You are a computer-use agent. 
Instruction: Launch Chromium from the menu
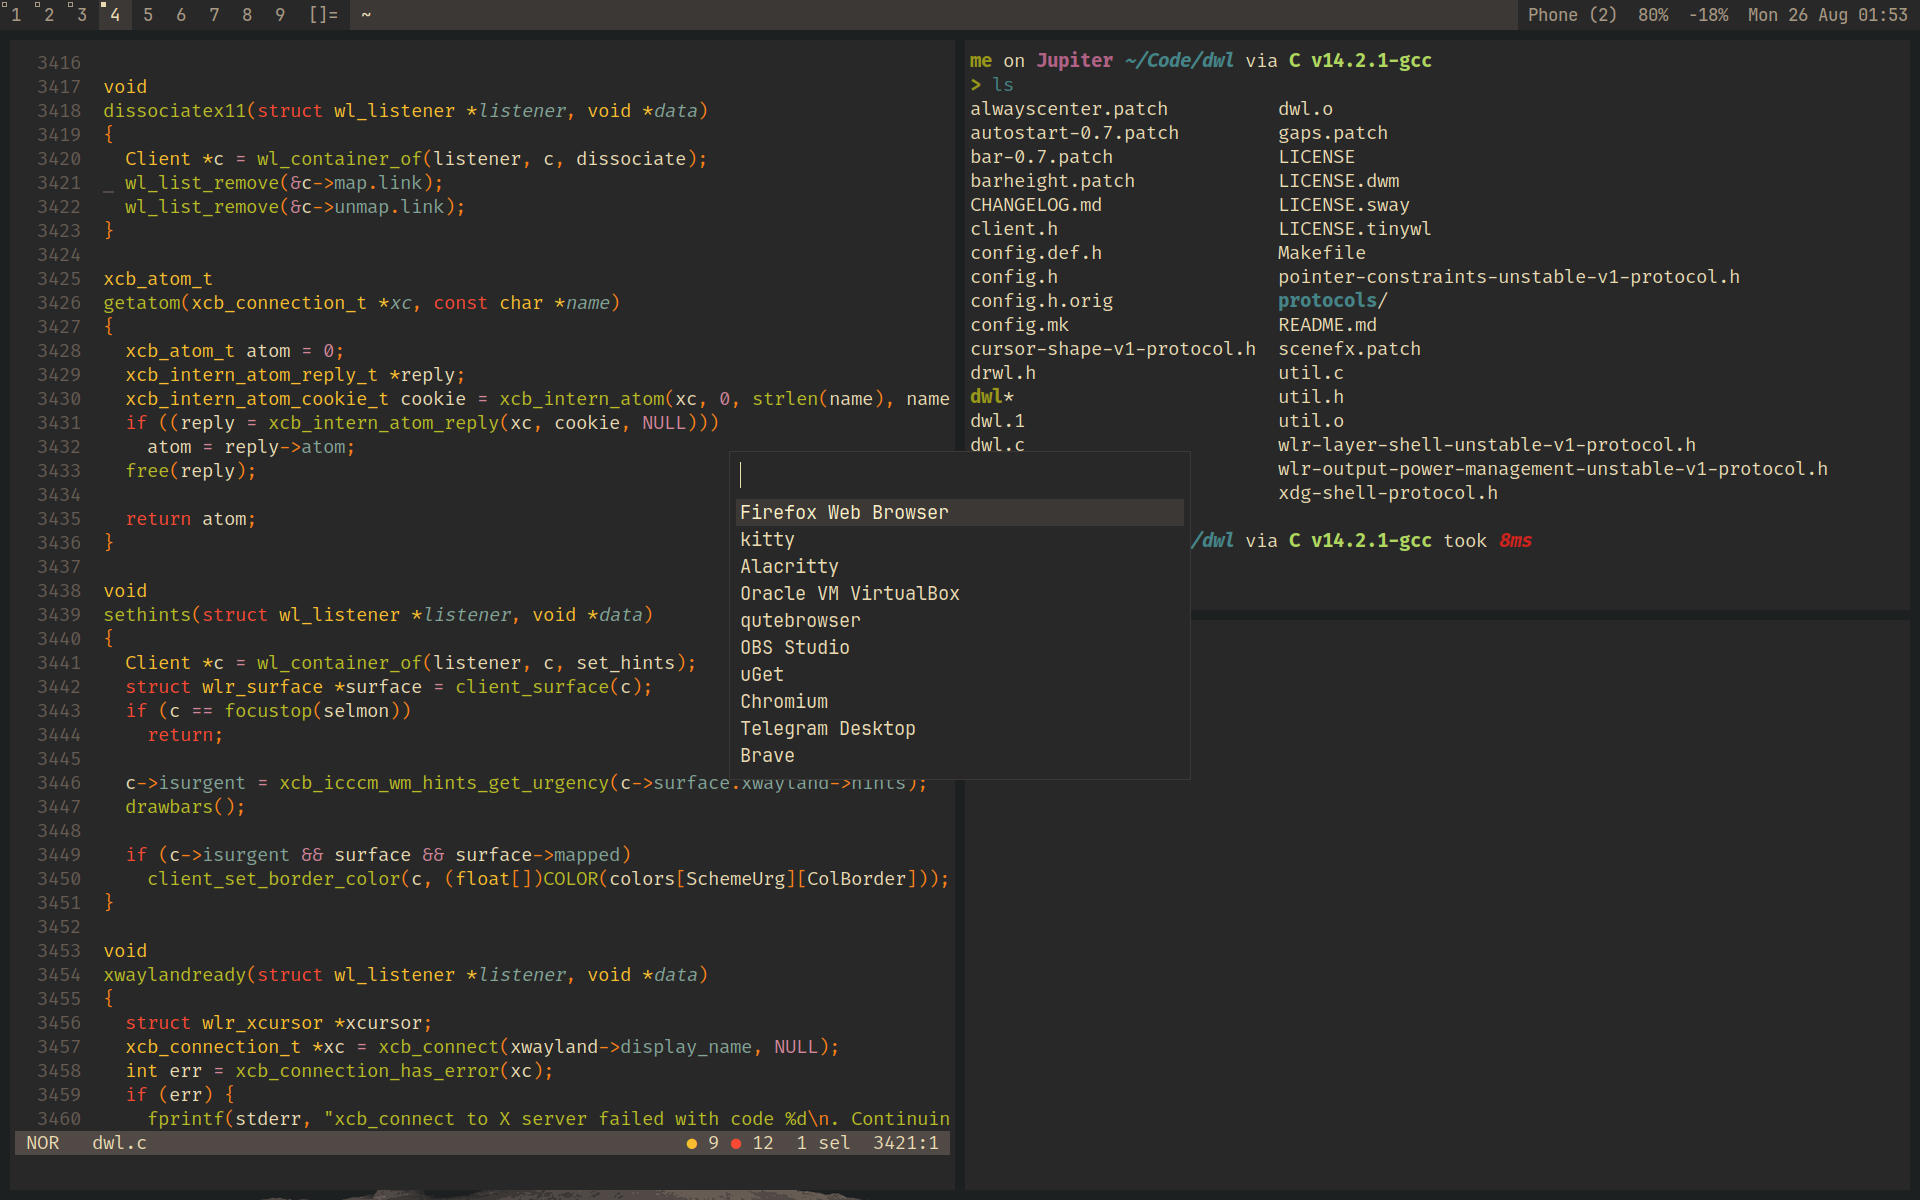(x=960, y=702)
